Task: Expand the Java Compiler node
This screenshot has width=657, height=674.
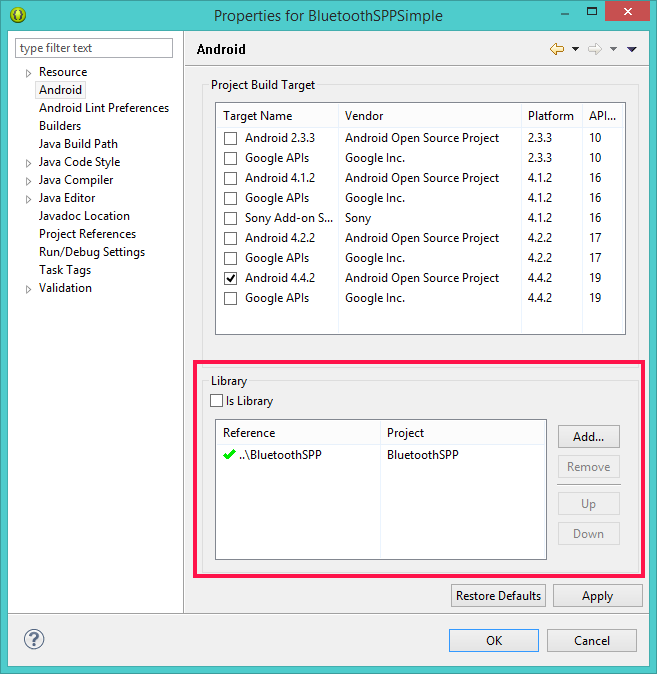Action: [x=28, y=181]
